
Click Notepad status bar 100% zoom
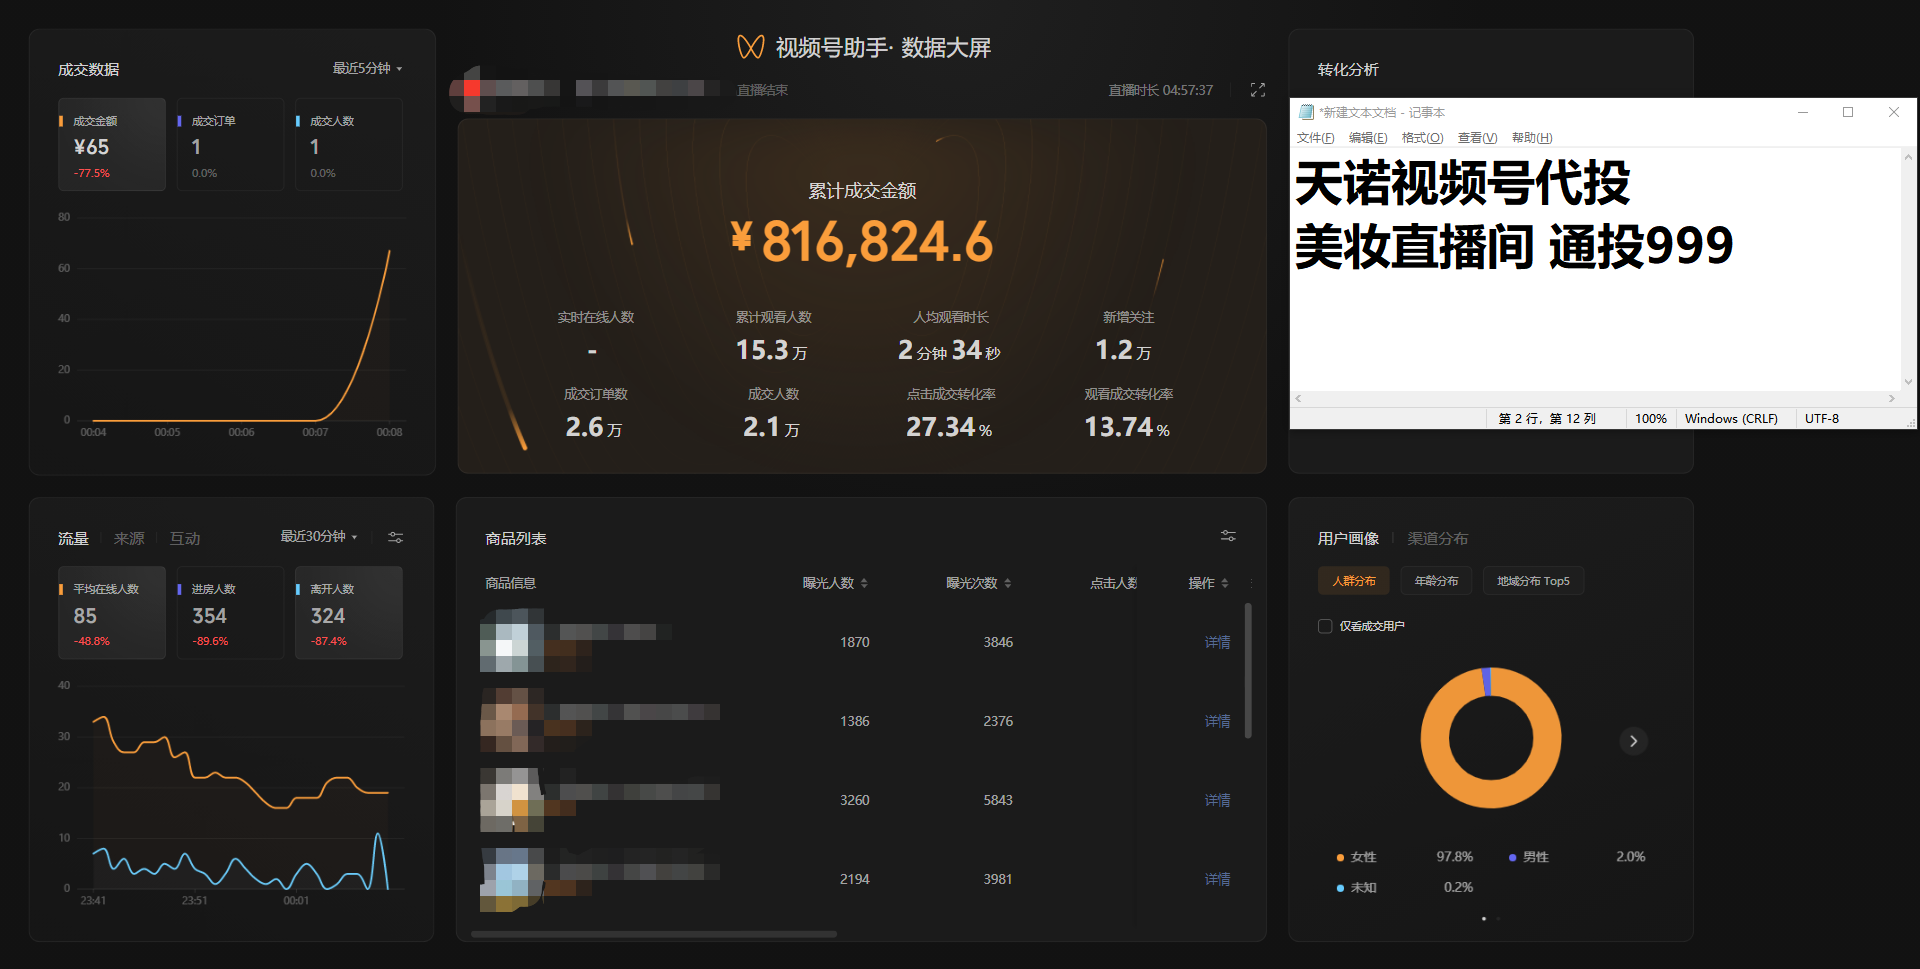coord(1650,419)
